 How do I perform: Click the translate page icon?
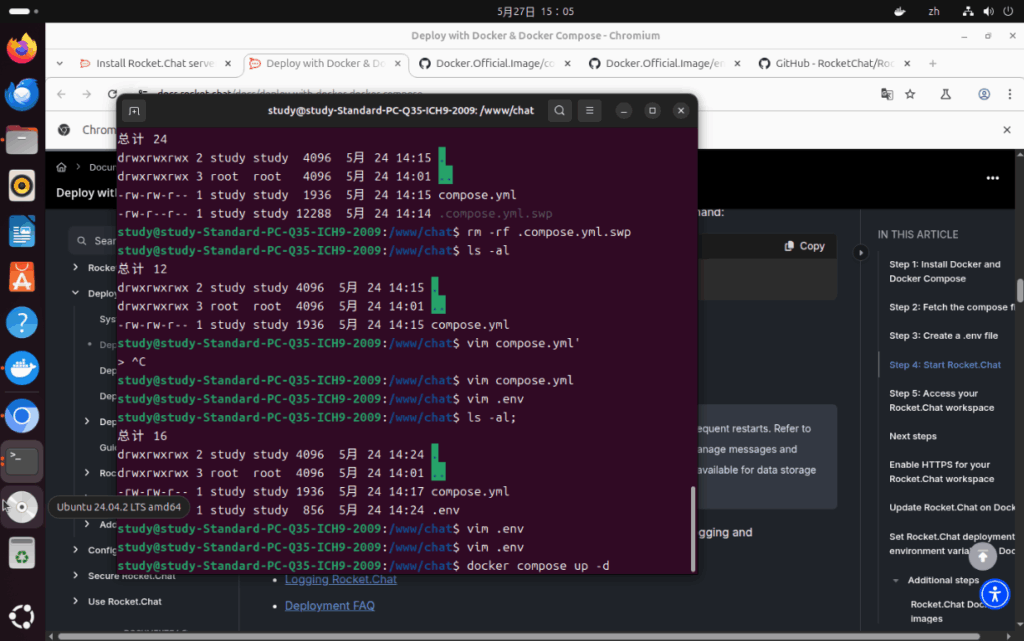tap(886, 95)
